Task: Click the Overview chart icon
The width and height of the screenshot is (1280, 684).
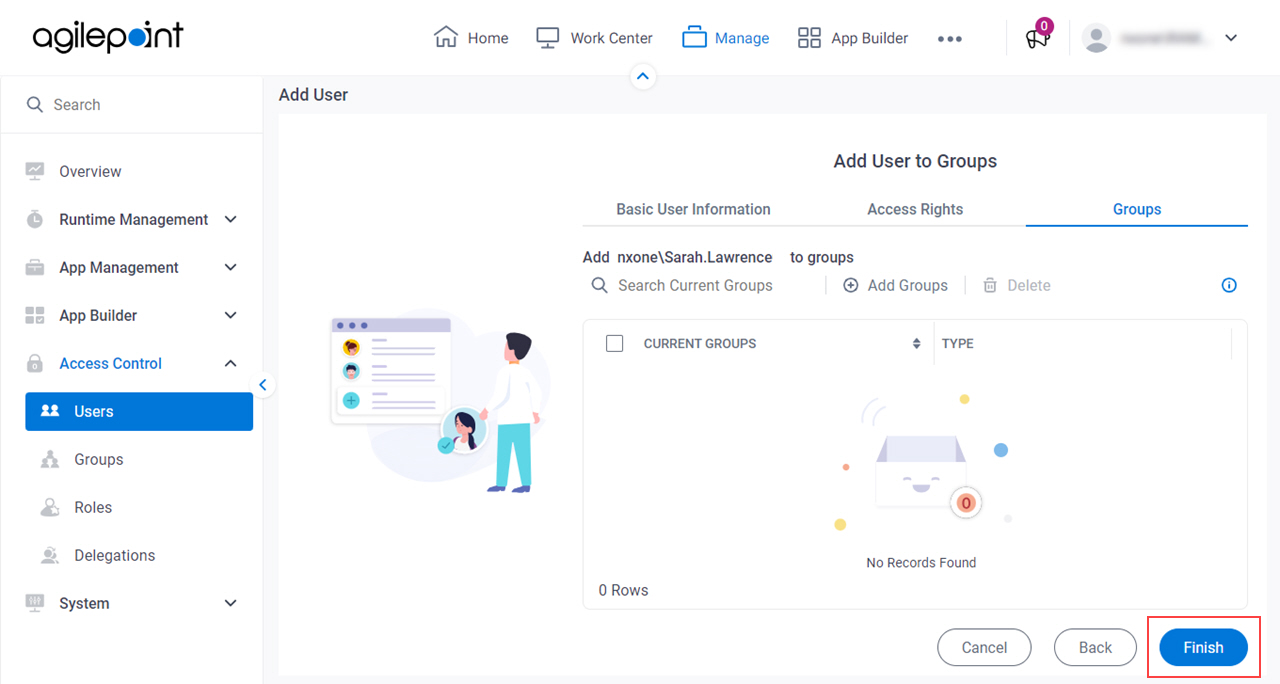Action: pyautogui.click(x=35, y=171)
